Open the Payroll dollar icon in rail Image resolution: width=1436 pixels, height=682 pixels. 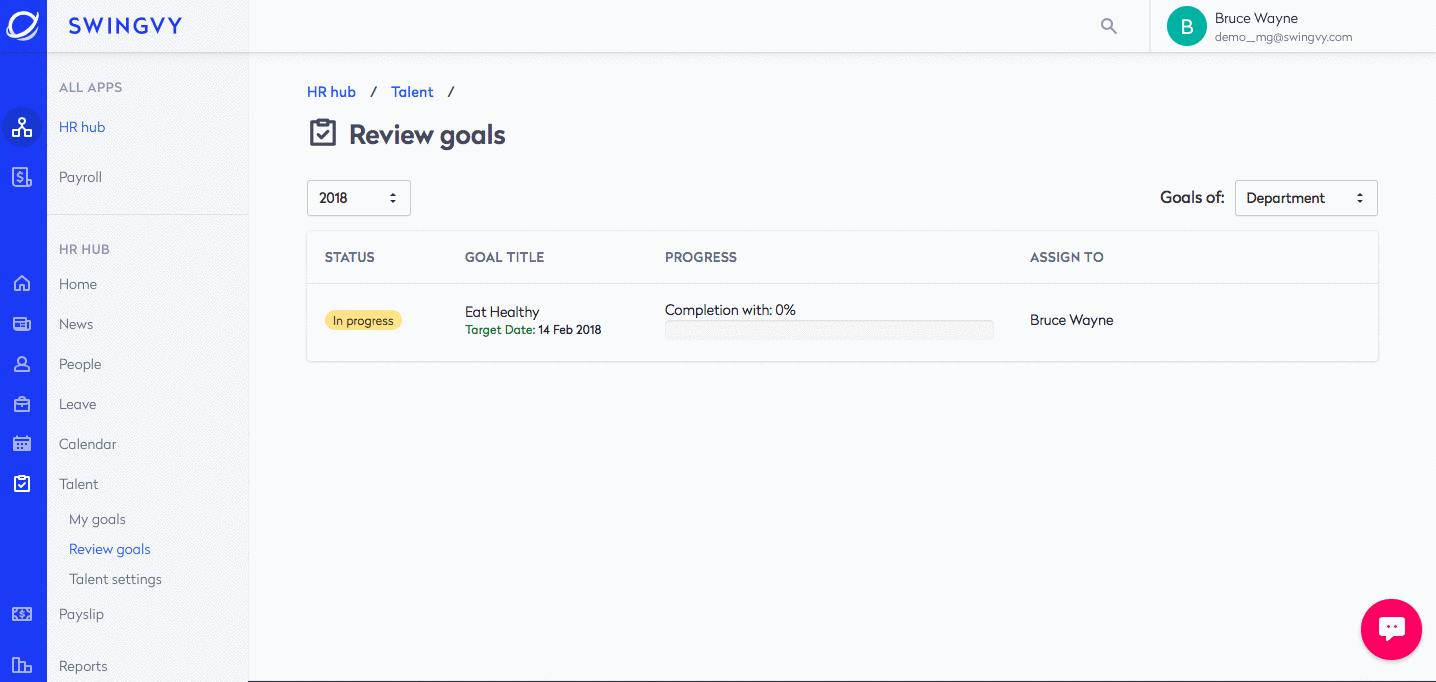point(22,177)
